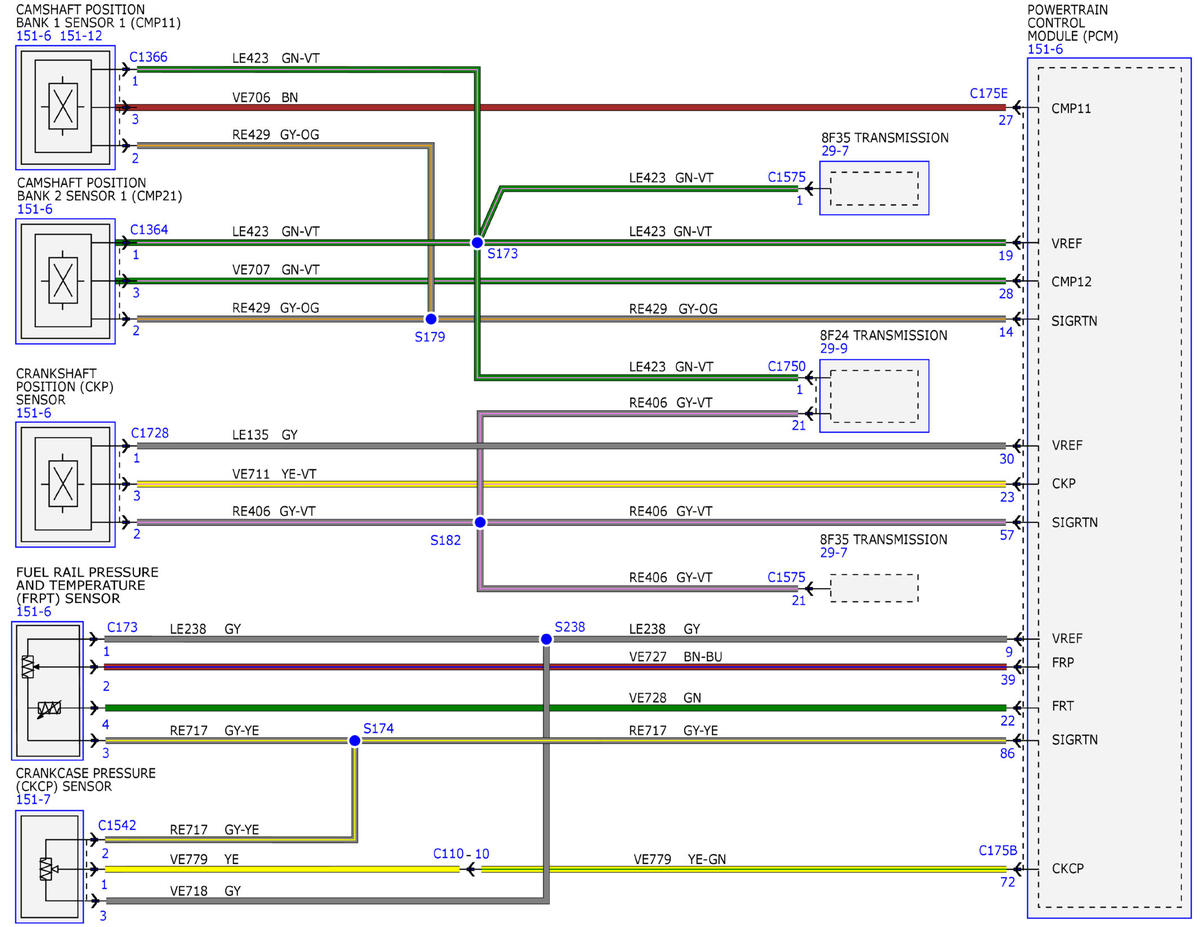Viewport: 1200px width, 927px height.
Task: Select the "FRP" PCM pin name
Action: click(1064, 662)
